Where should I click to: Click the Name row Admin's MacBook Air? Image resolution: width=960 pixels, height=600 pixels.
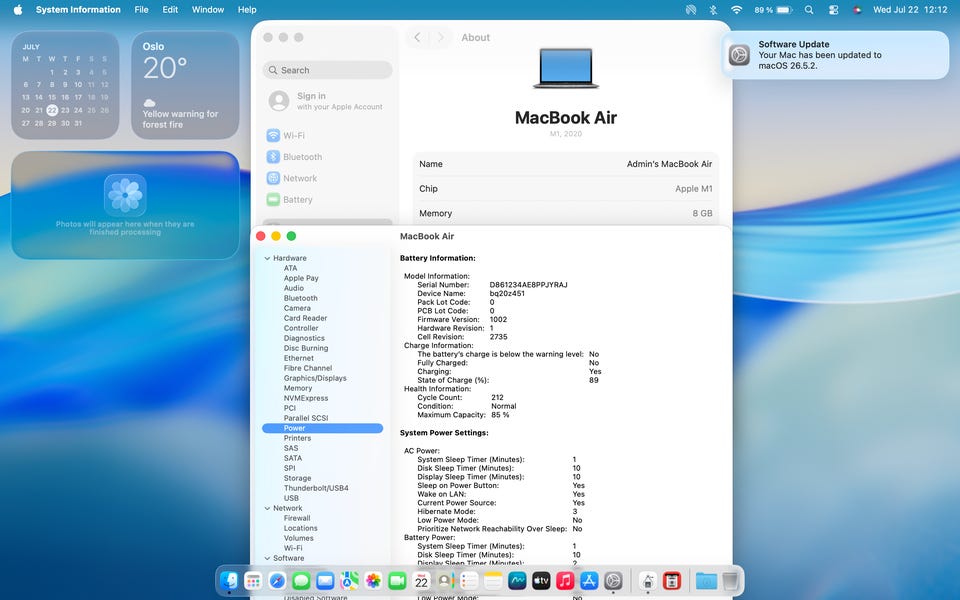565,164
